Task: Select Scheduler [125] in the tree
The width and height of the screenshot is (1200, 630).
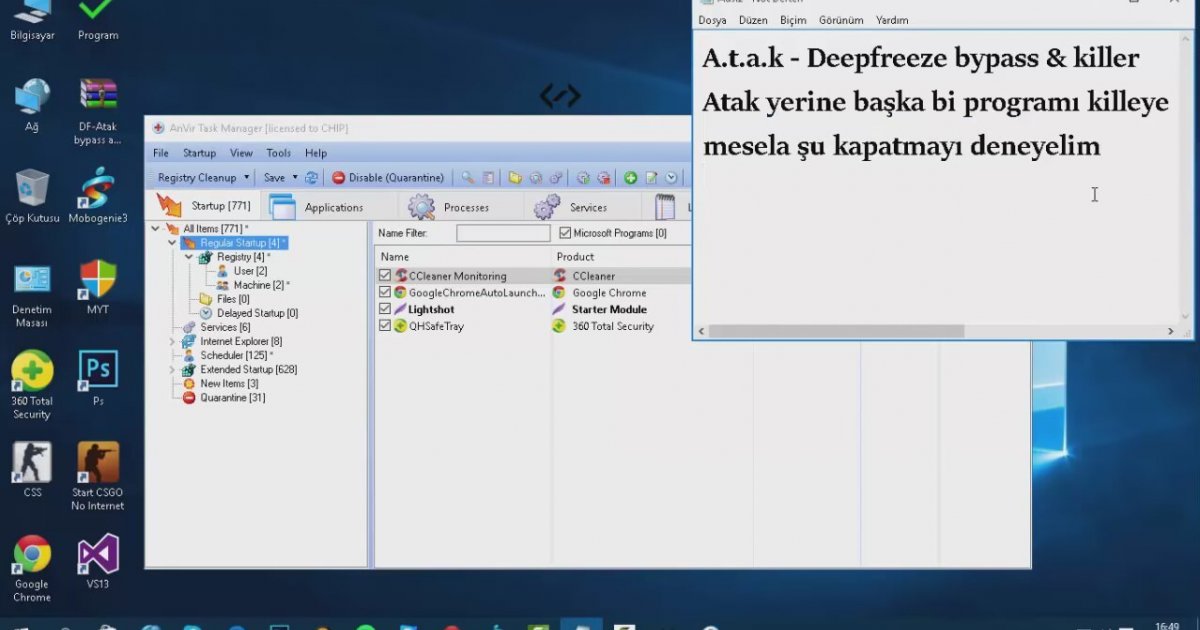Action: pos(237,355)
